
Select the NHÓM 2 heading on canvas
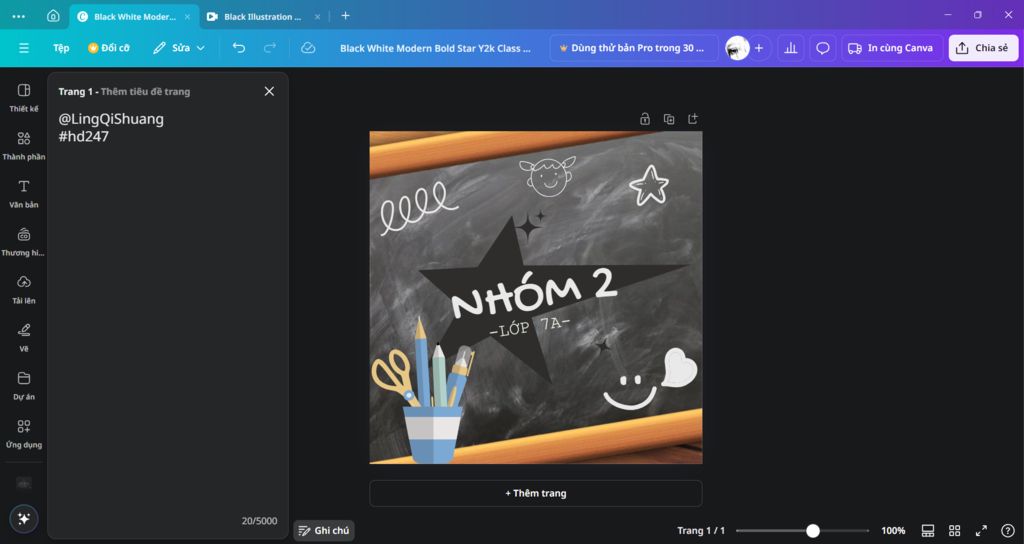tap(534, 295)
